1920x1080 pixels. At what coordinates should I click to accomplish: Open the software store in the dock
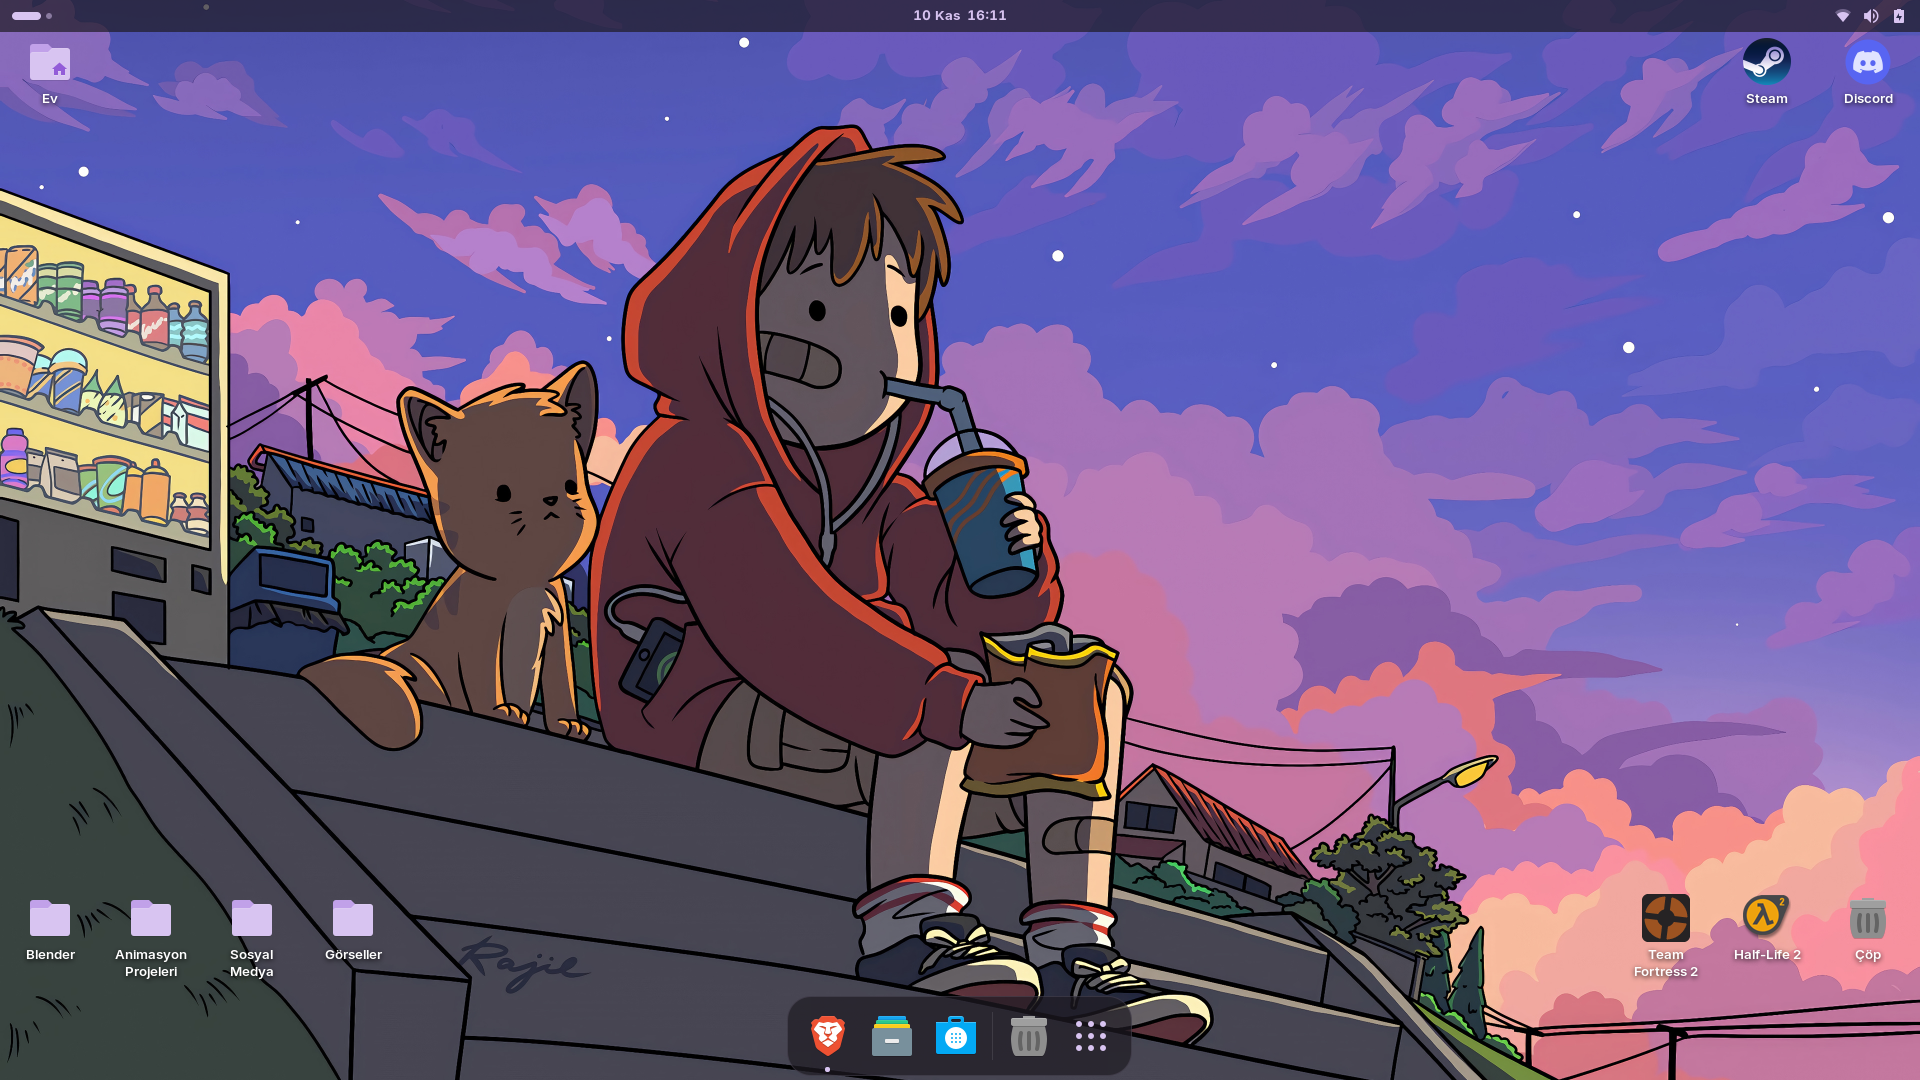click(956, 1036)
